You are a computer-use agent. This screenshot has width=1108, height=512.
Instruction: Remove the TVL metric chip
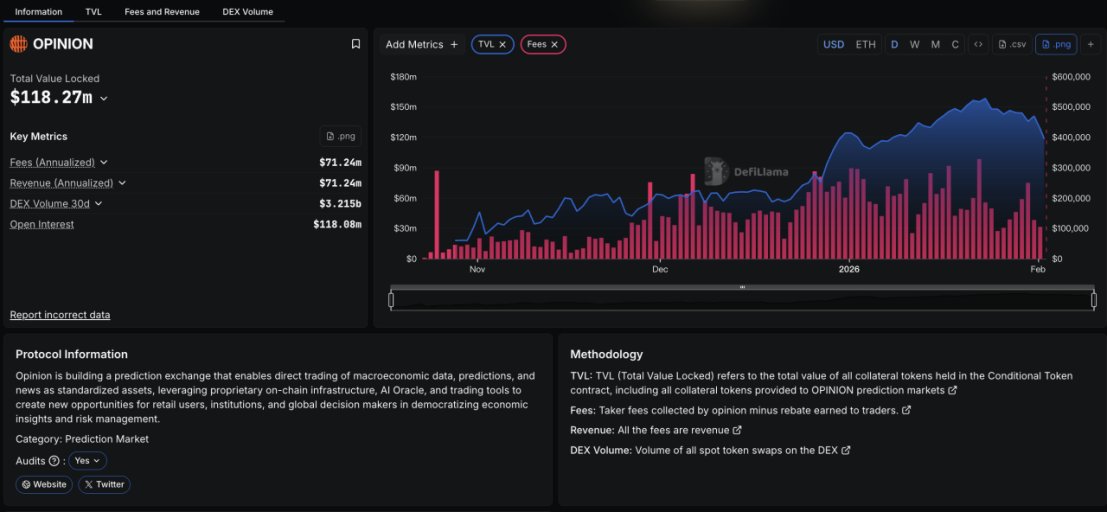click(x=502, y=44)
